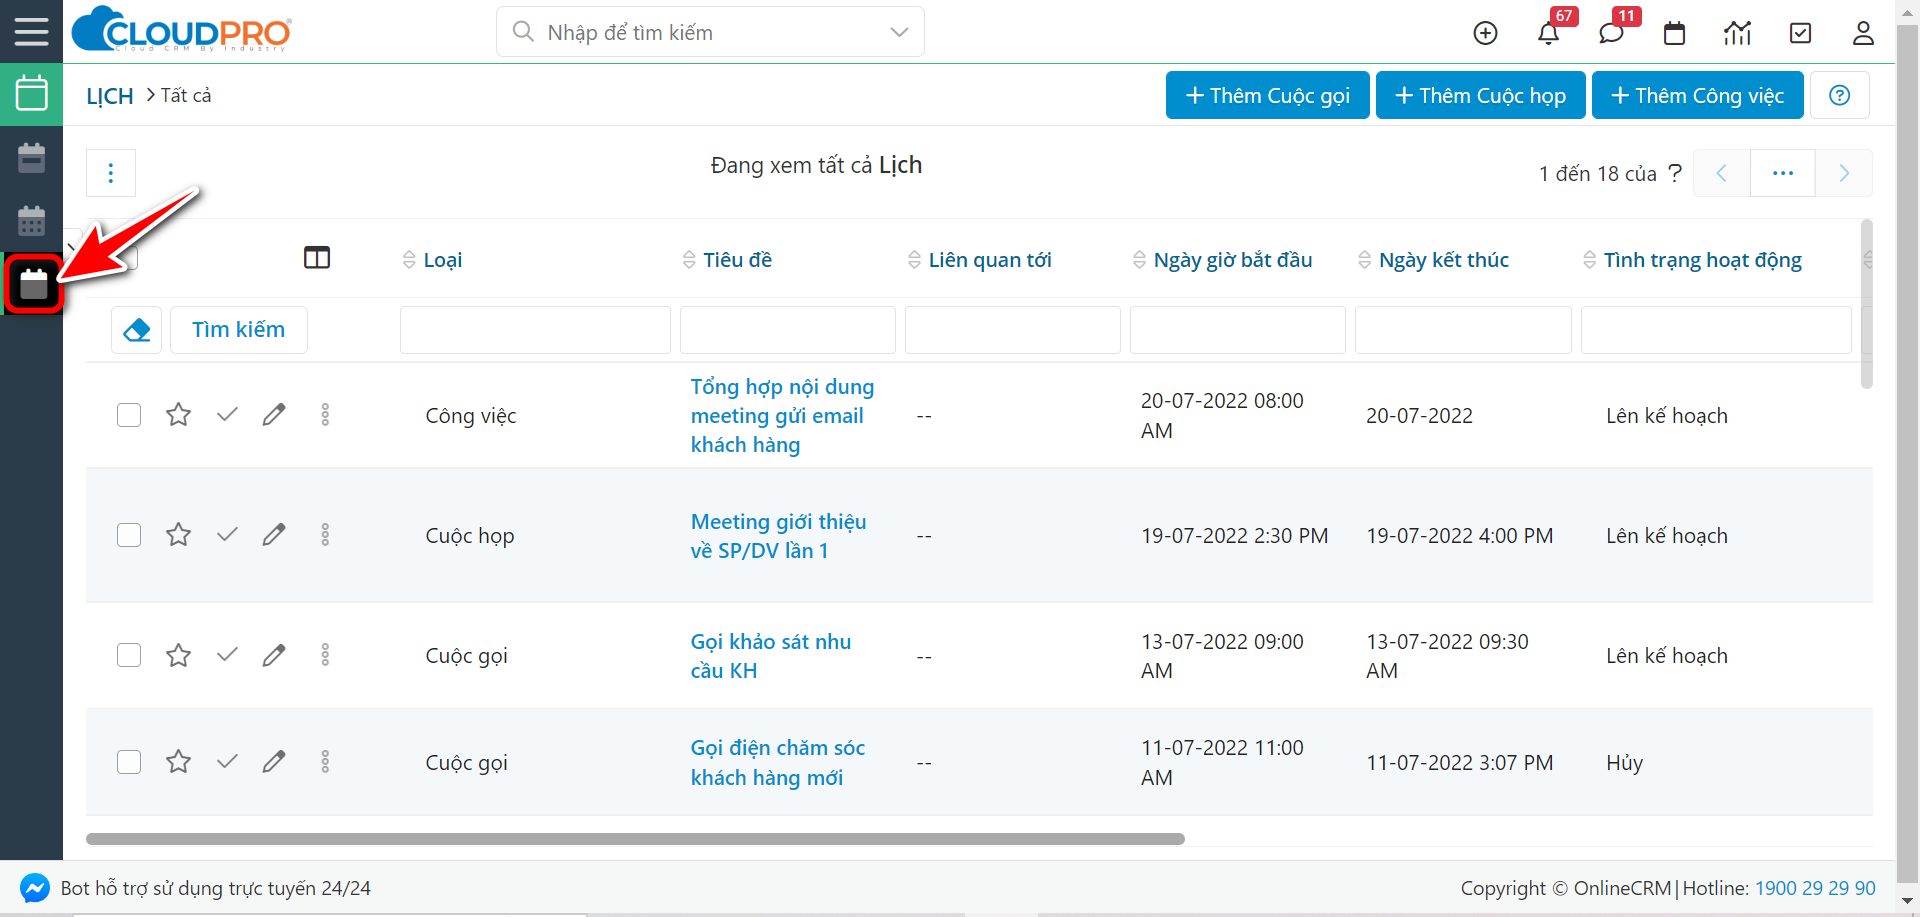Sort by Tình trạng hoạt động column
The height and width of the screenshot is (917, 1920).
coord(1692,260)
